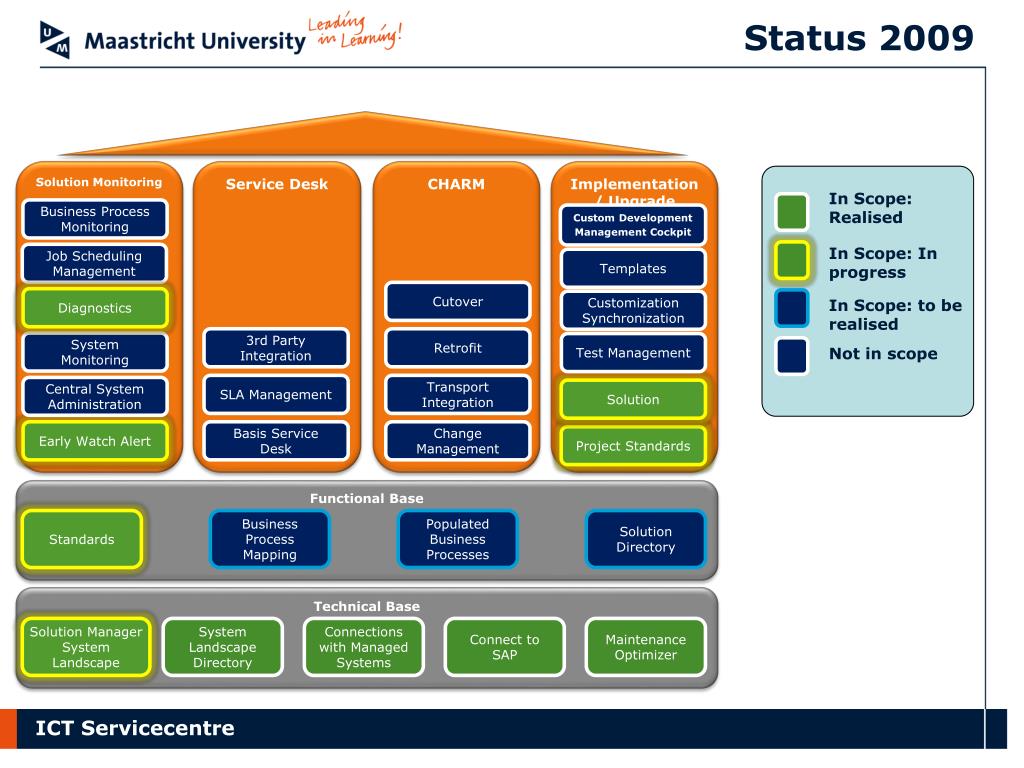1024x768 pixels.
Task: Select the Business Process Monitoring box
Action: coord(95,219)
